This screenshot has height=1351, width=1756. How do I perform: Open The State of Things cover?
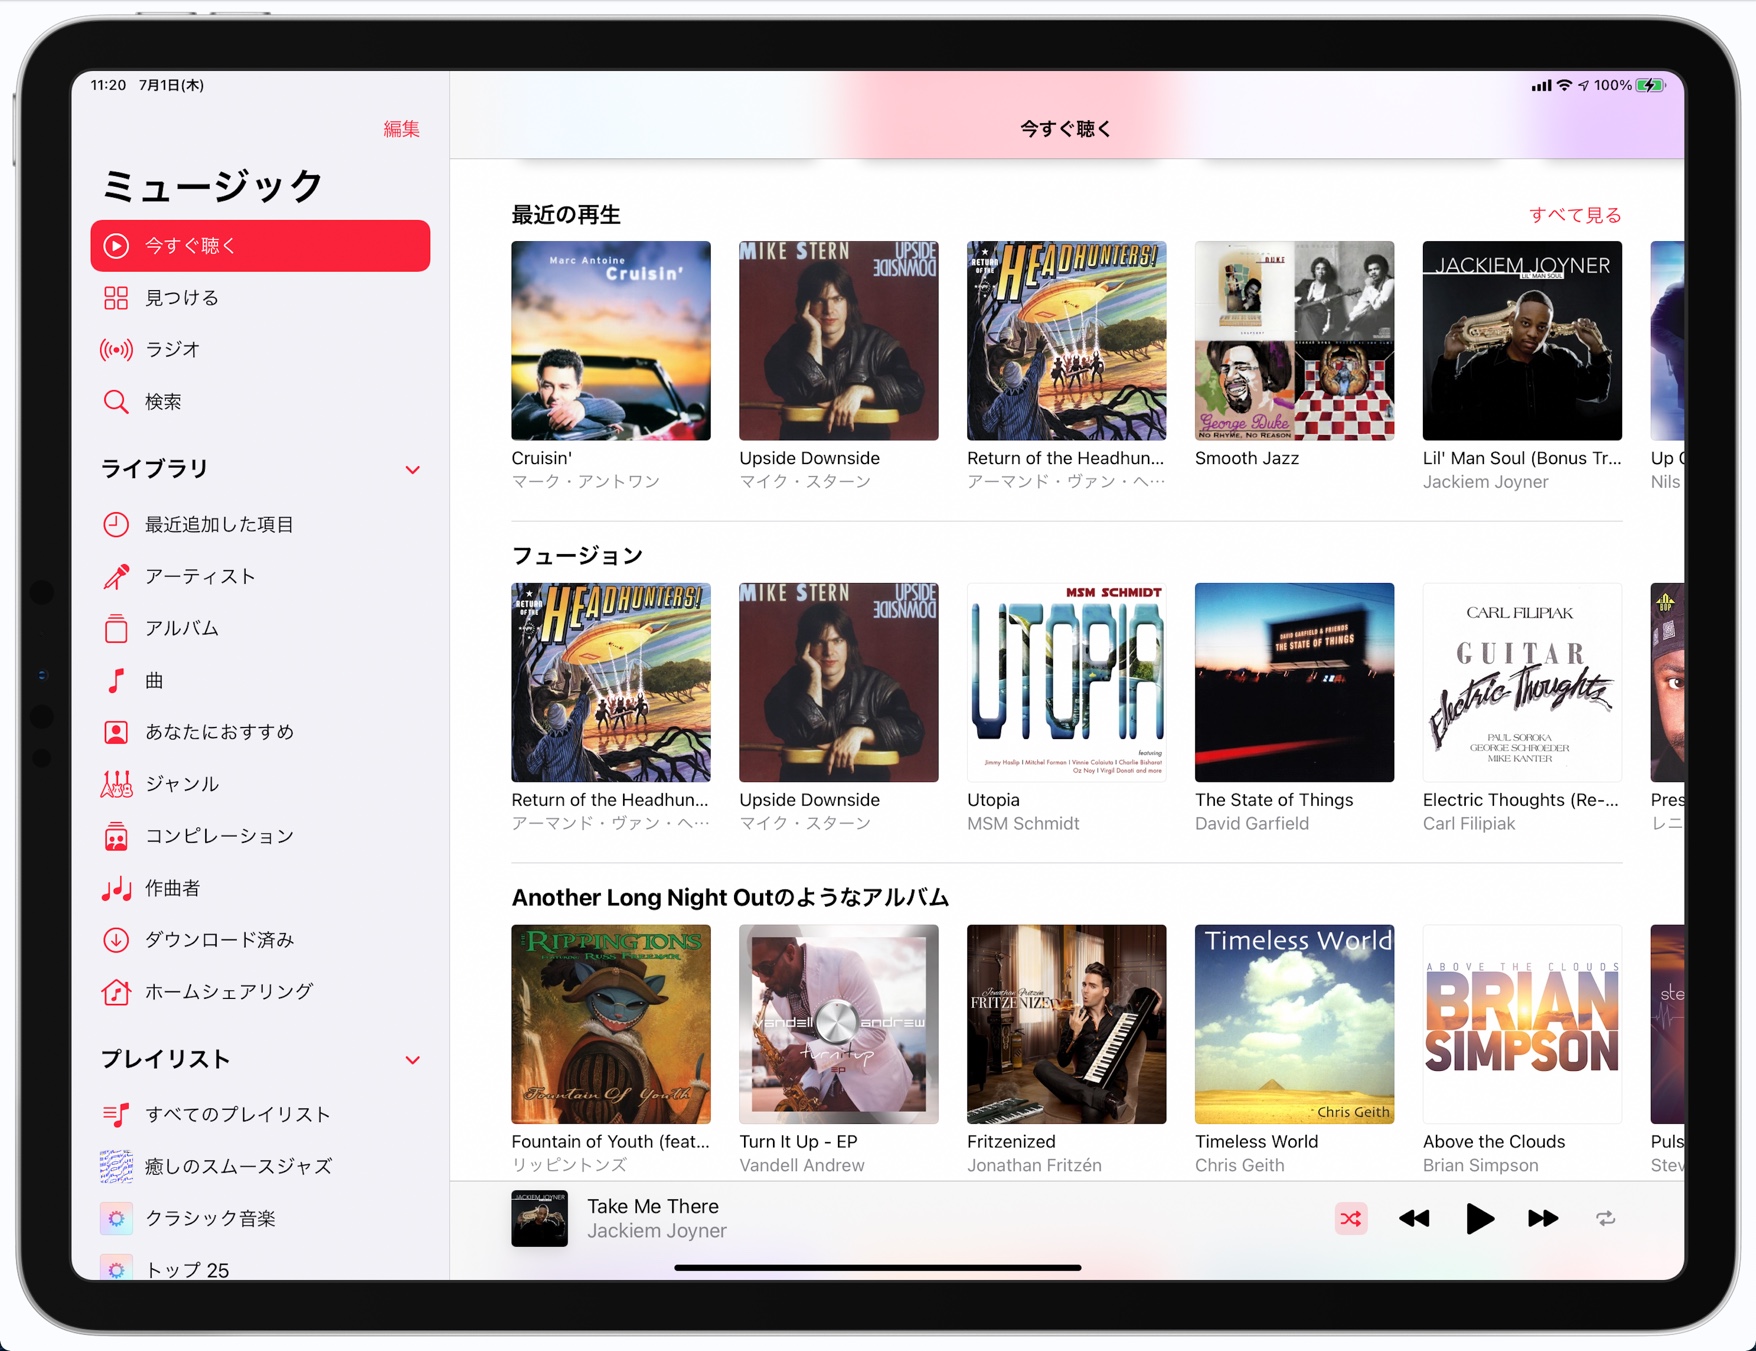click(x=1294, y=682)
